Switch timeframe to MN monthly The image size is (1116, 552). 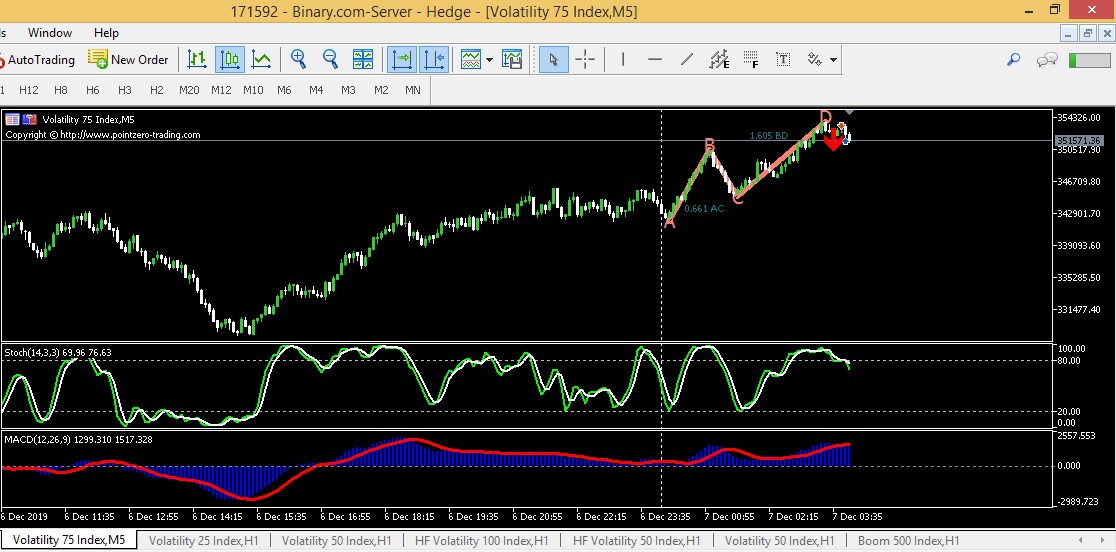(x=413, y=90)
